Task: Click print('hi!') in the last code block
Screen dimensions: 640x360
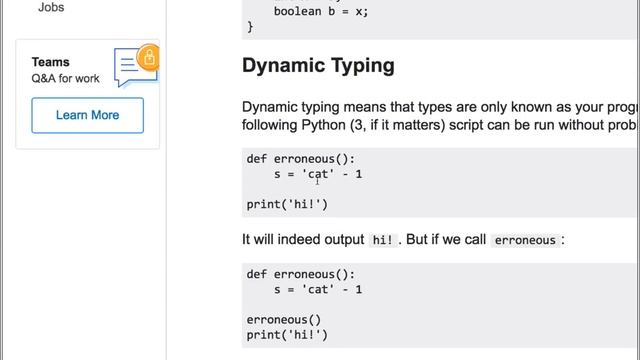Action: point(287,335)
